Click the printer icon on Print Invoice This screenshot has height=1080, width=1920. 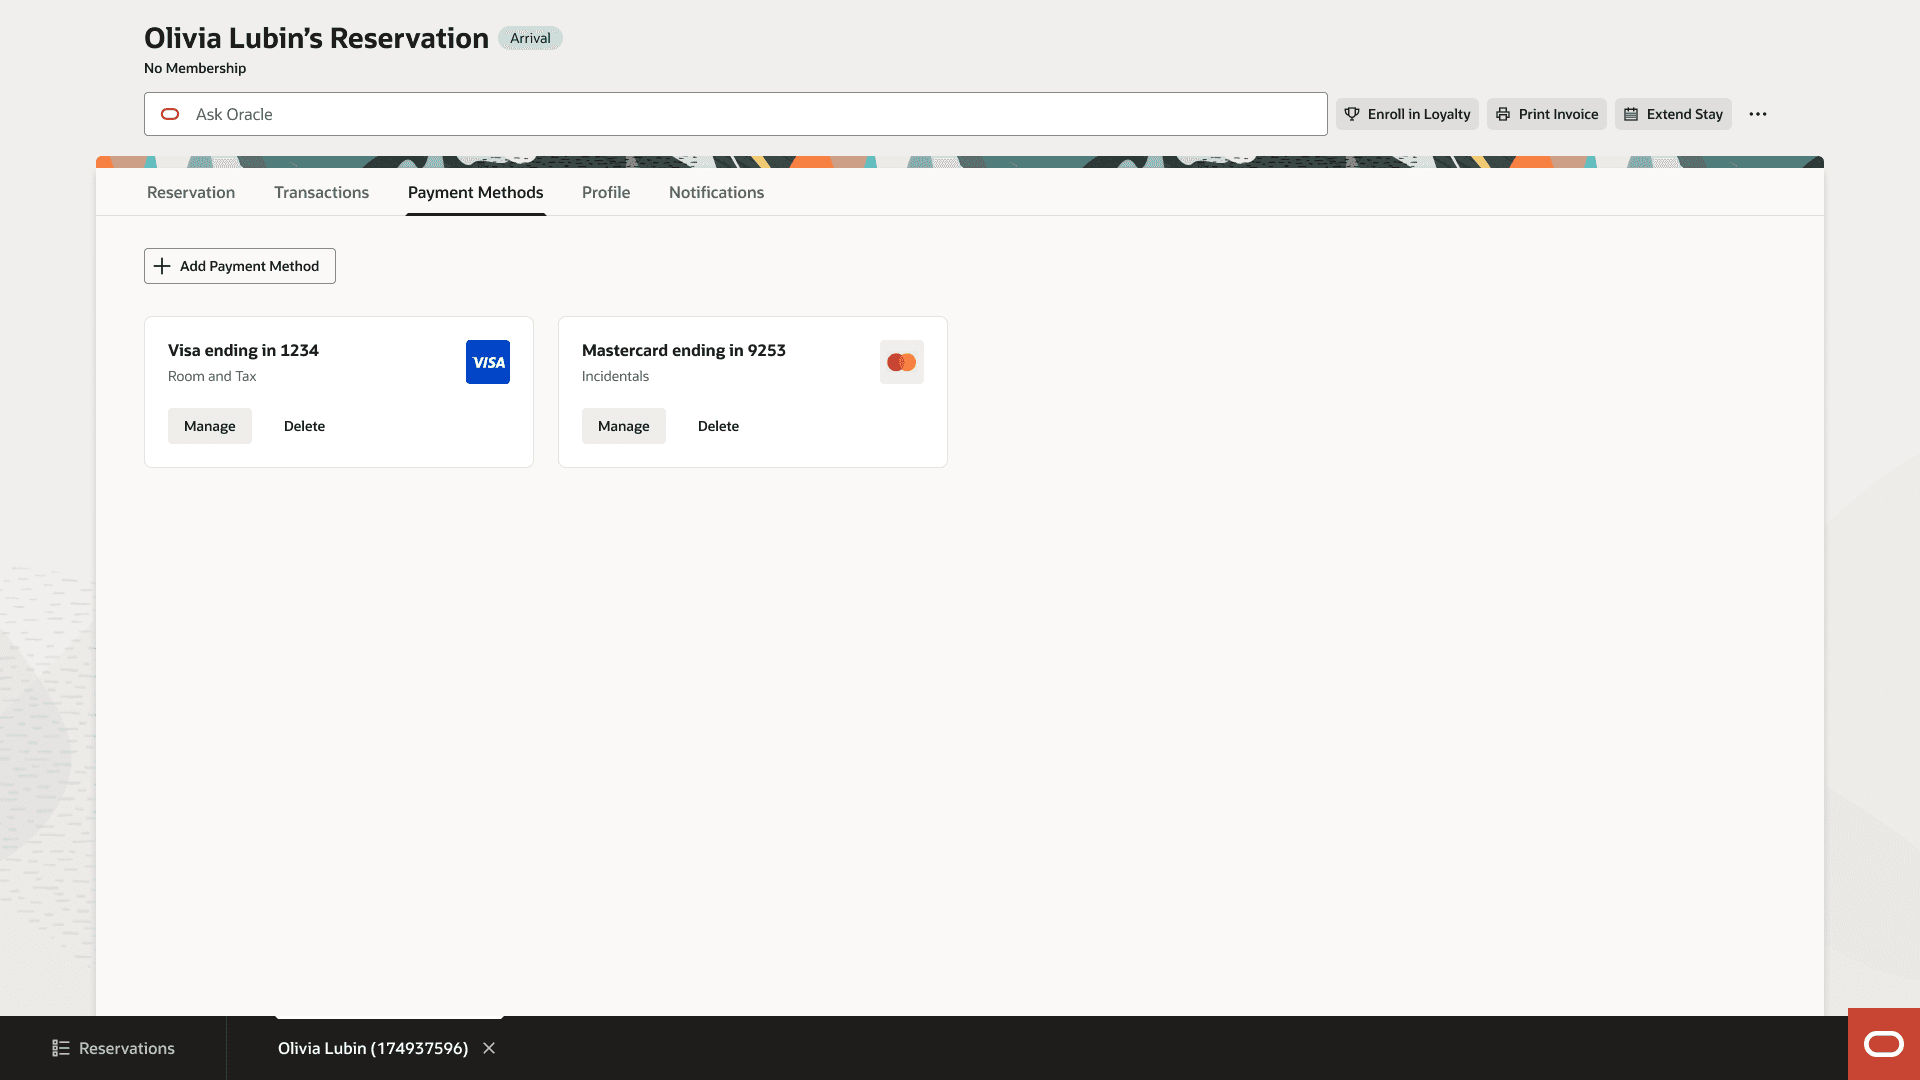1503,114
